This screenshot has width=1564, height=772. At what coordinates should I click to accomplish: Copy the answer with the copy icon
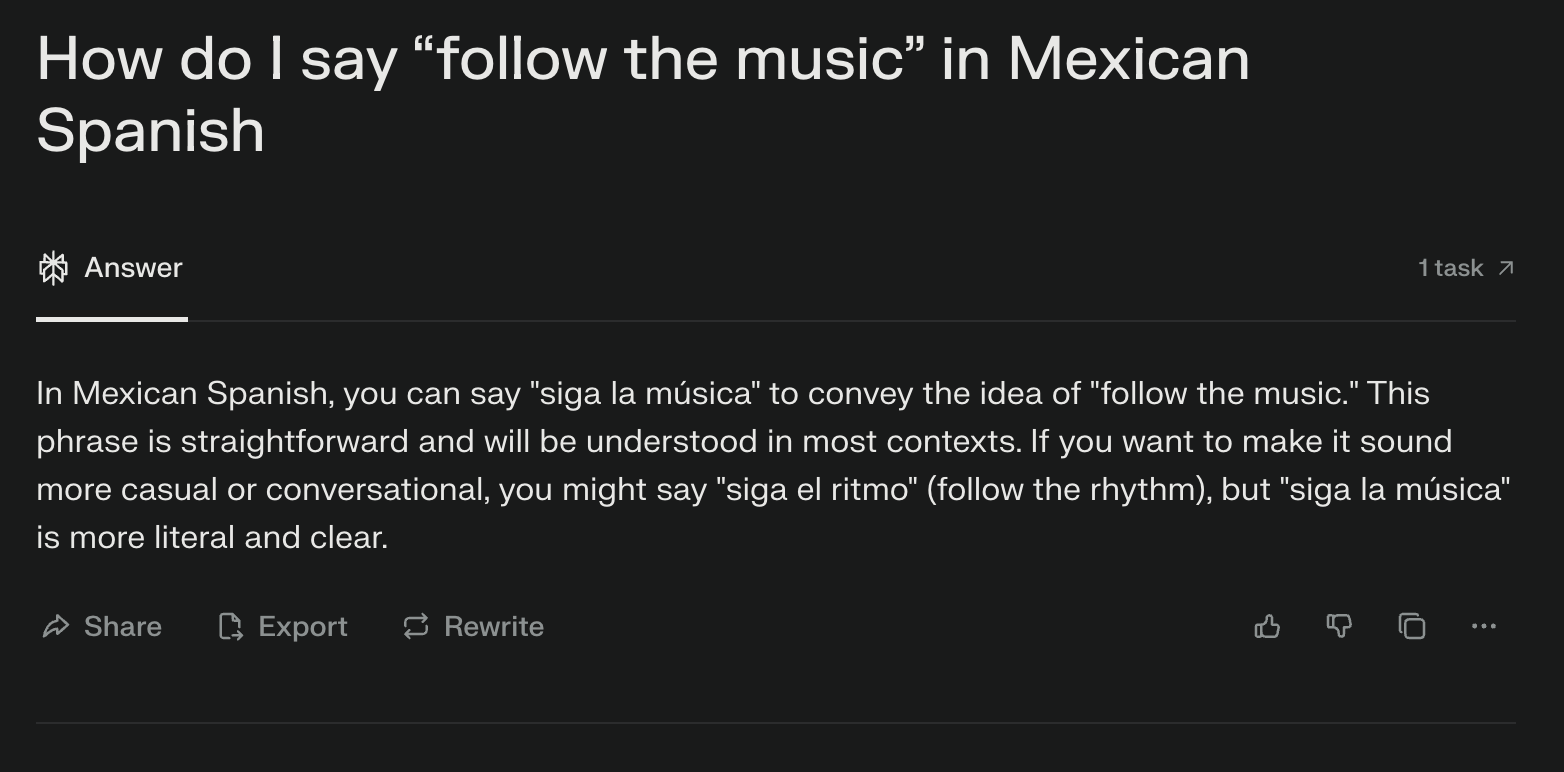pos(1411,626)
